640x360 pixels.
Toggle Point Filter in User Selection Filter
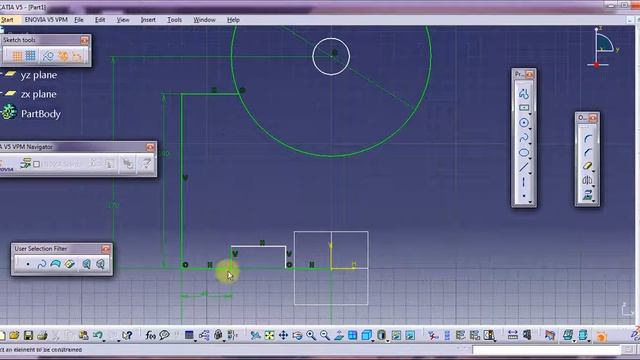click(x=28, y=264)
